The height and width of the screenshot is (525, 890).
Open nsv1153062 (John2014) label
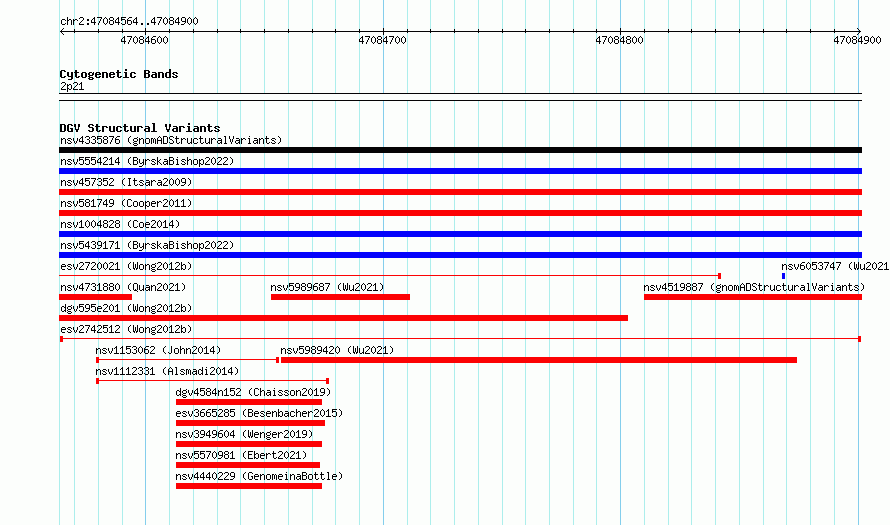point(158,350)
